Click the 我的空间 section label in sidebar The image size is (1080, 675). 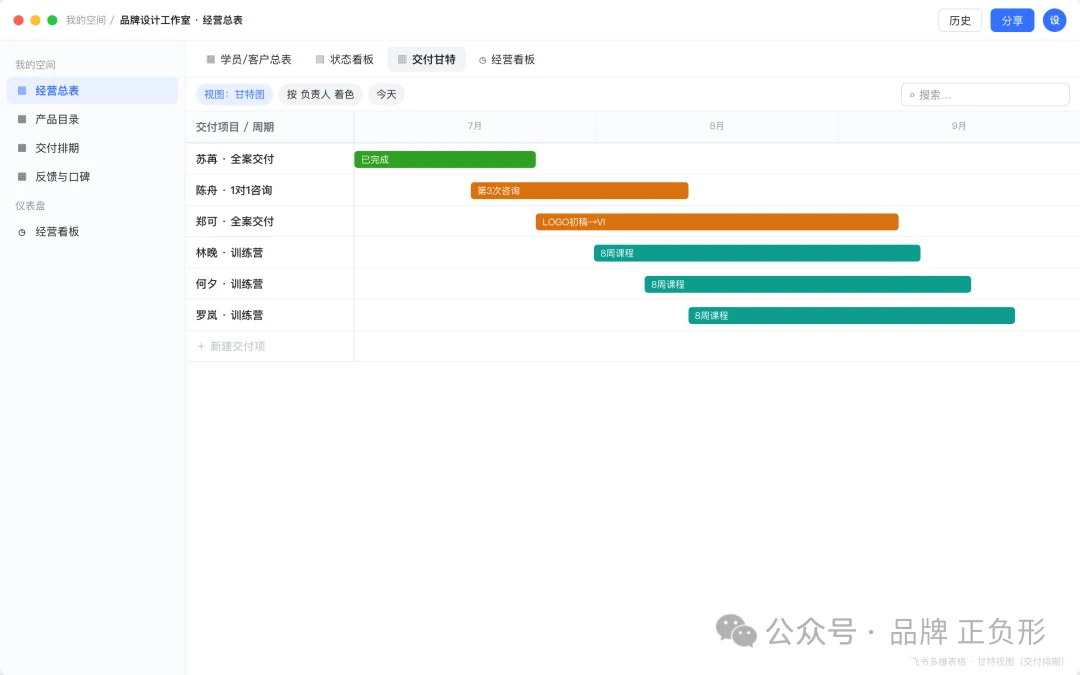(35, 65)
